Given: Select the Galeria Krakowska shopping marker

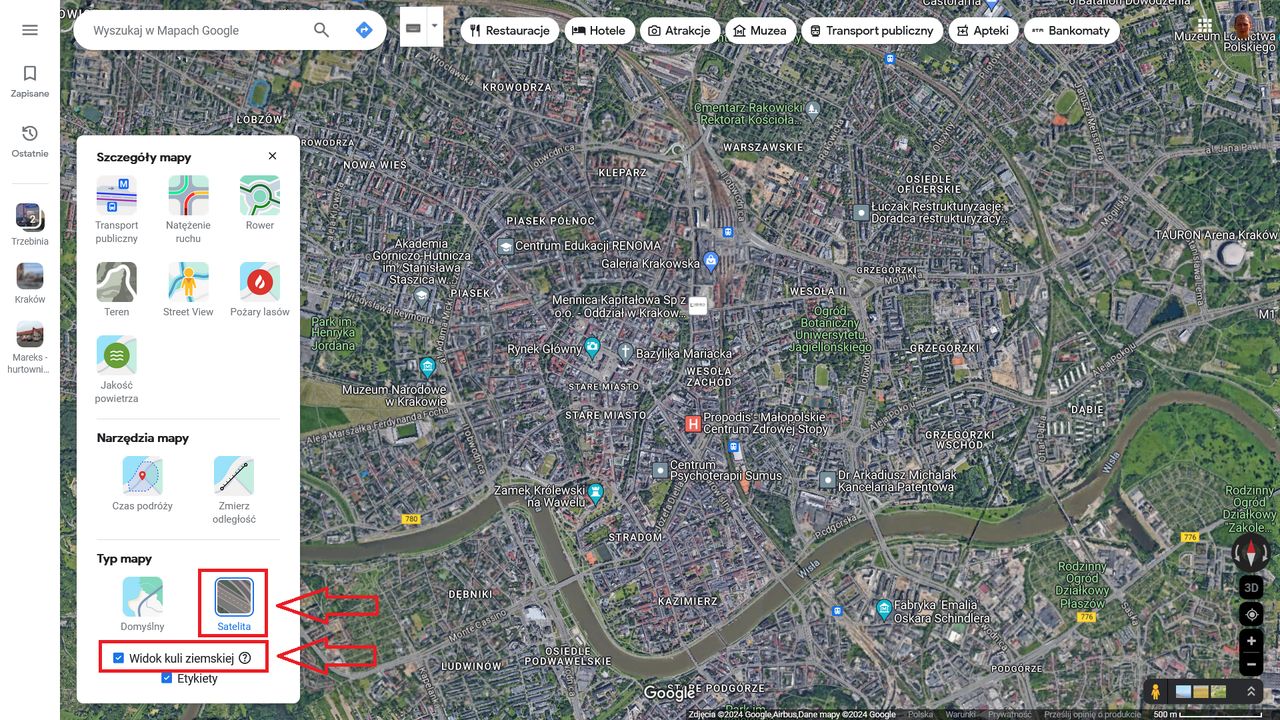Looking at the screenshot, I should tap(711, 262).
